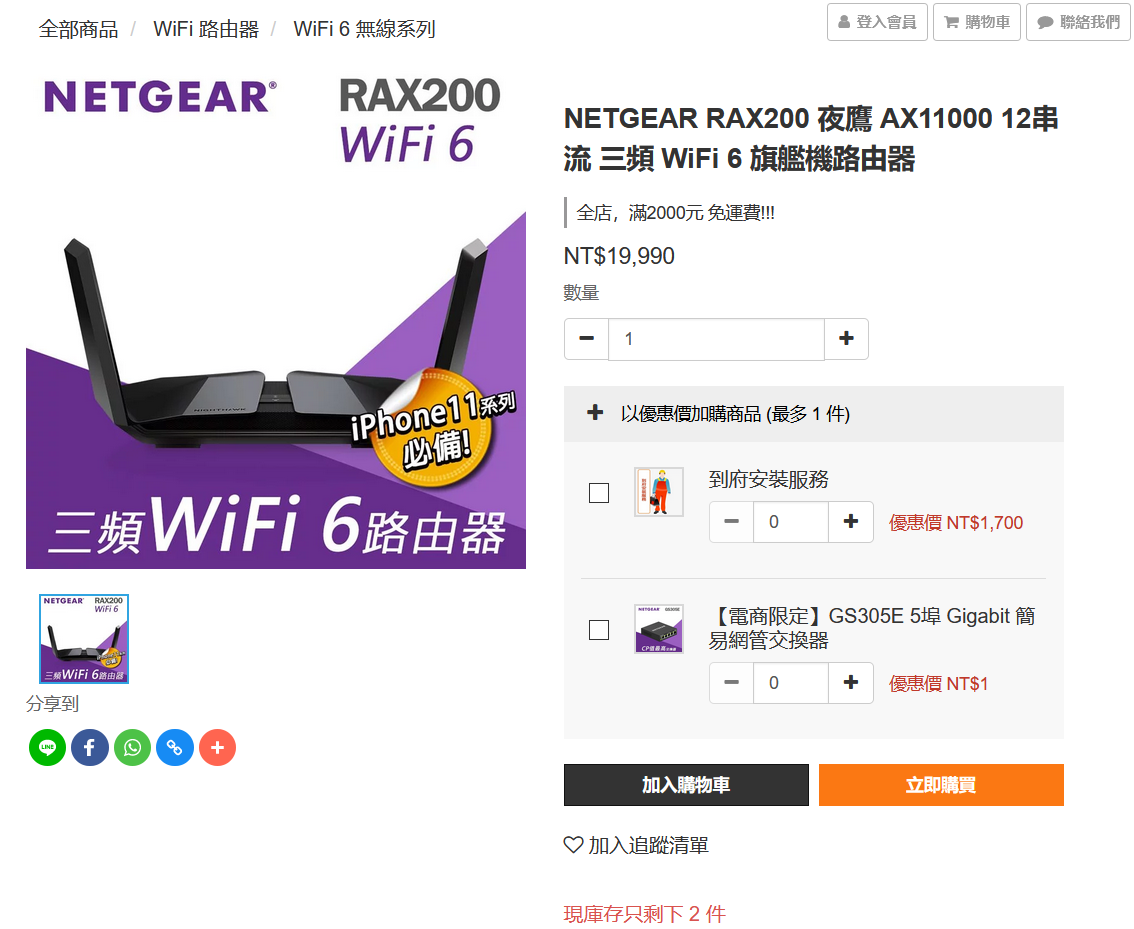1134x929 pixels.
Task: Open WiFi 路由器 breadcrumb category
Action: click(x=206, y=29)
